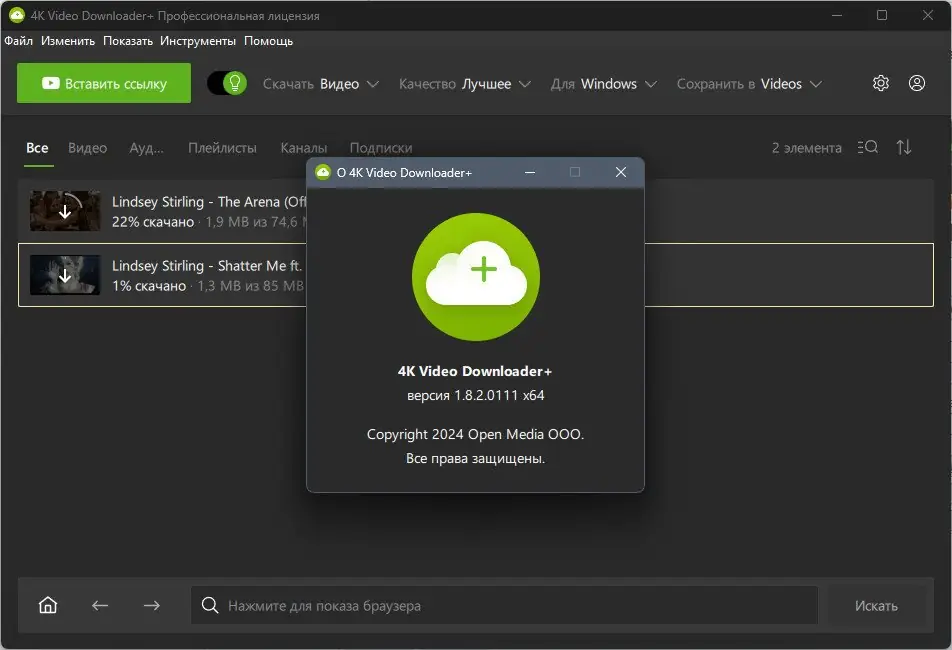This screenshot has width=952, height=650.
Task: Go to browser home via the house icon
Action: point(48,605)
